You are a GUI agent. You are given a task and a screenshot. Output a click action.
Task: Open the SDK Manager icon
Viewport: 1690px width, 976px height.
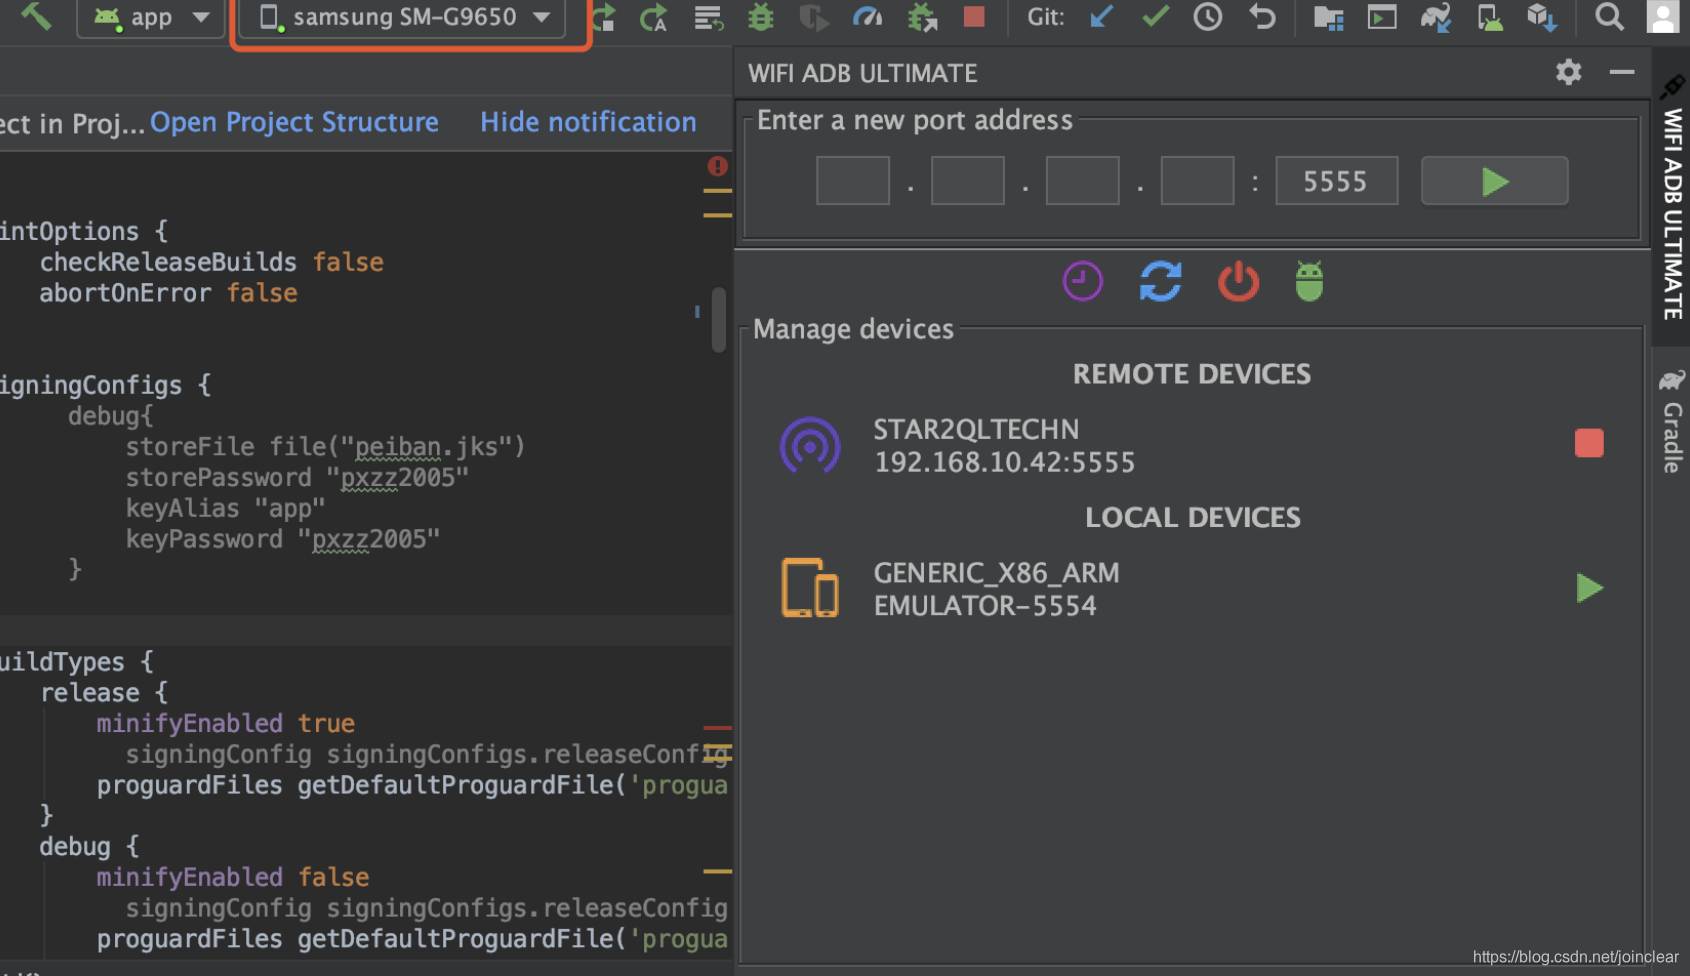pos(1542,17)
